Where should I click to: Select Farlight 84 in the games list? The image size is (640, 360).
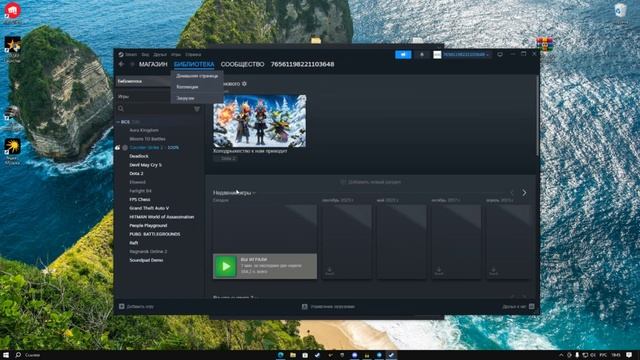tap(140, 191)
